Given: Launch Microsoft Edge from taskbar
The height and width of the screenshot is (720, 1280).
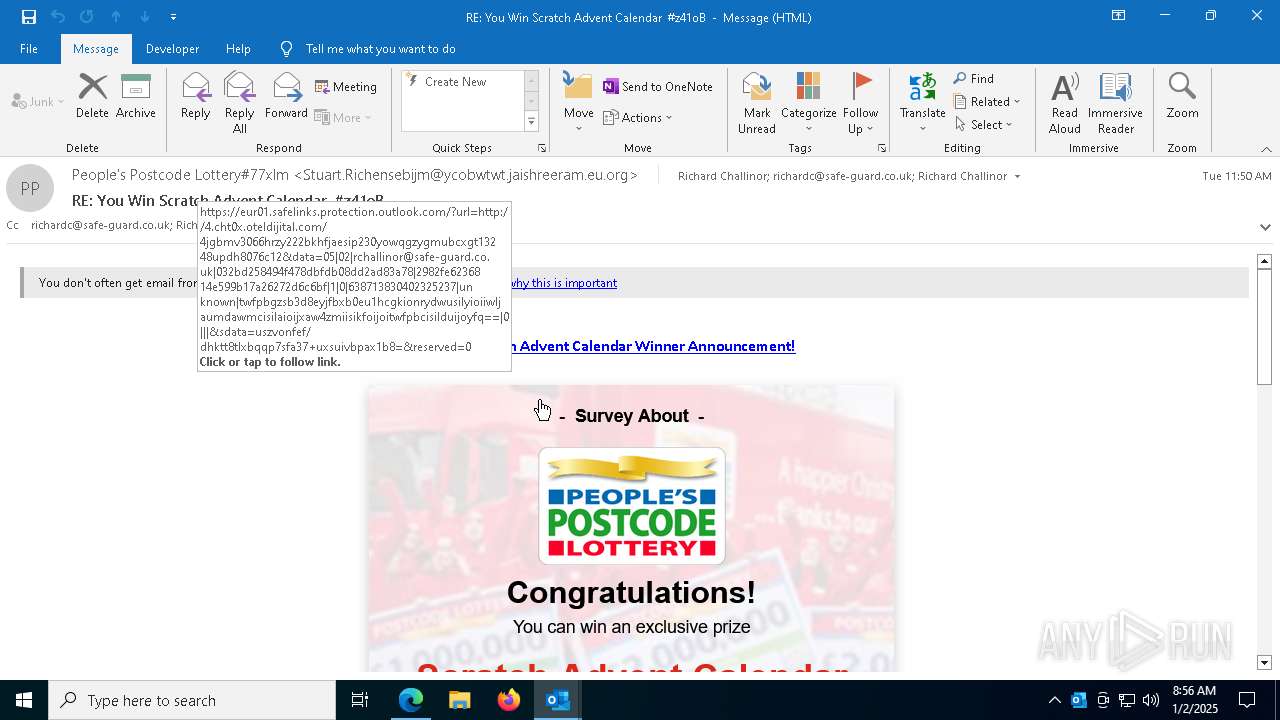Looking at the screenshot, I should click(x=411, y=700).
